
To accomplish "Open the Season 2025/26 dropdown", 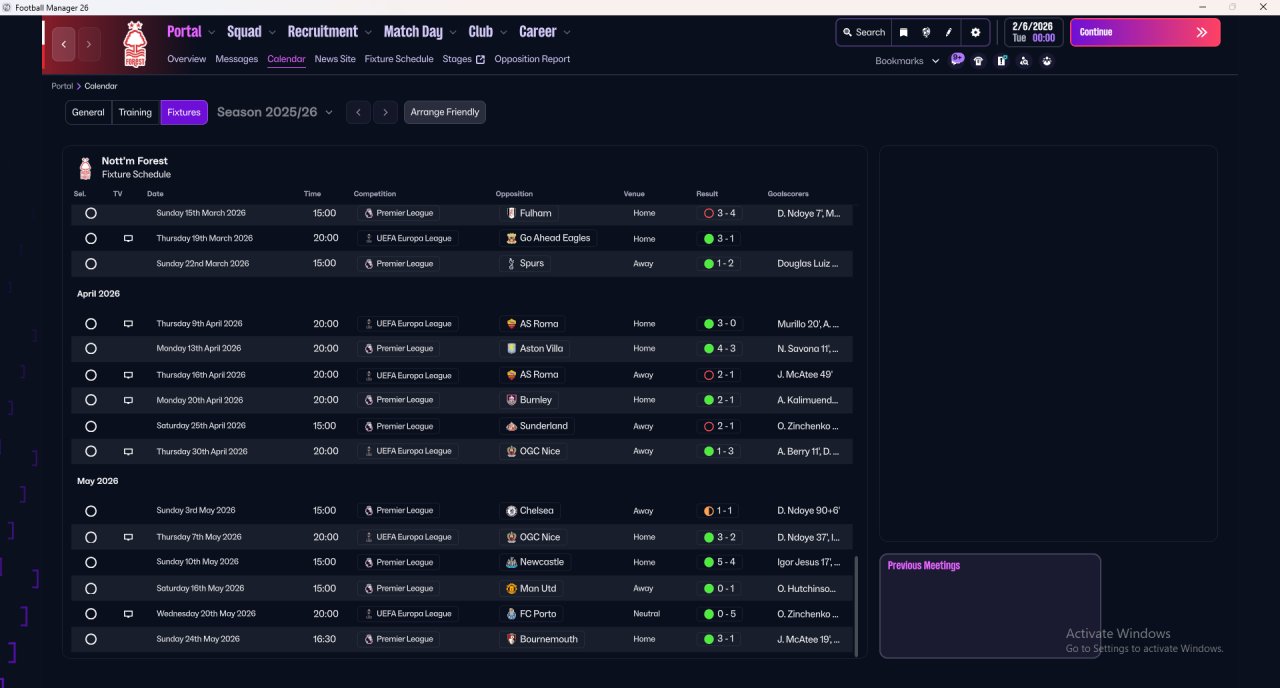I will 275,112.
